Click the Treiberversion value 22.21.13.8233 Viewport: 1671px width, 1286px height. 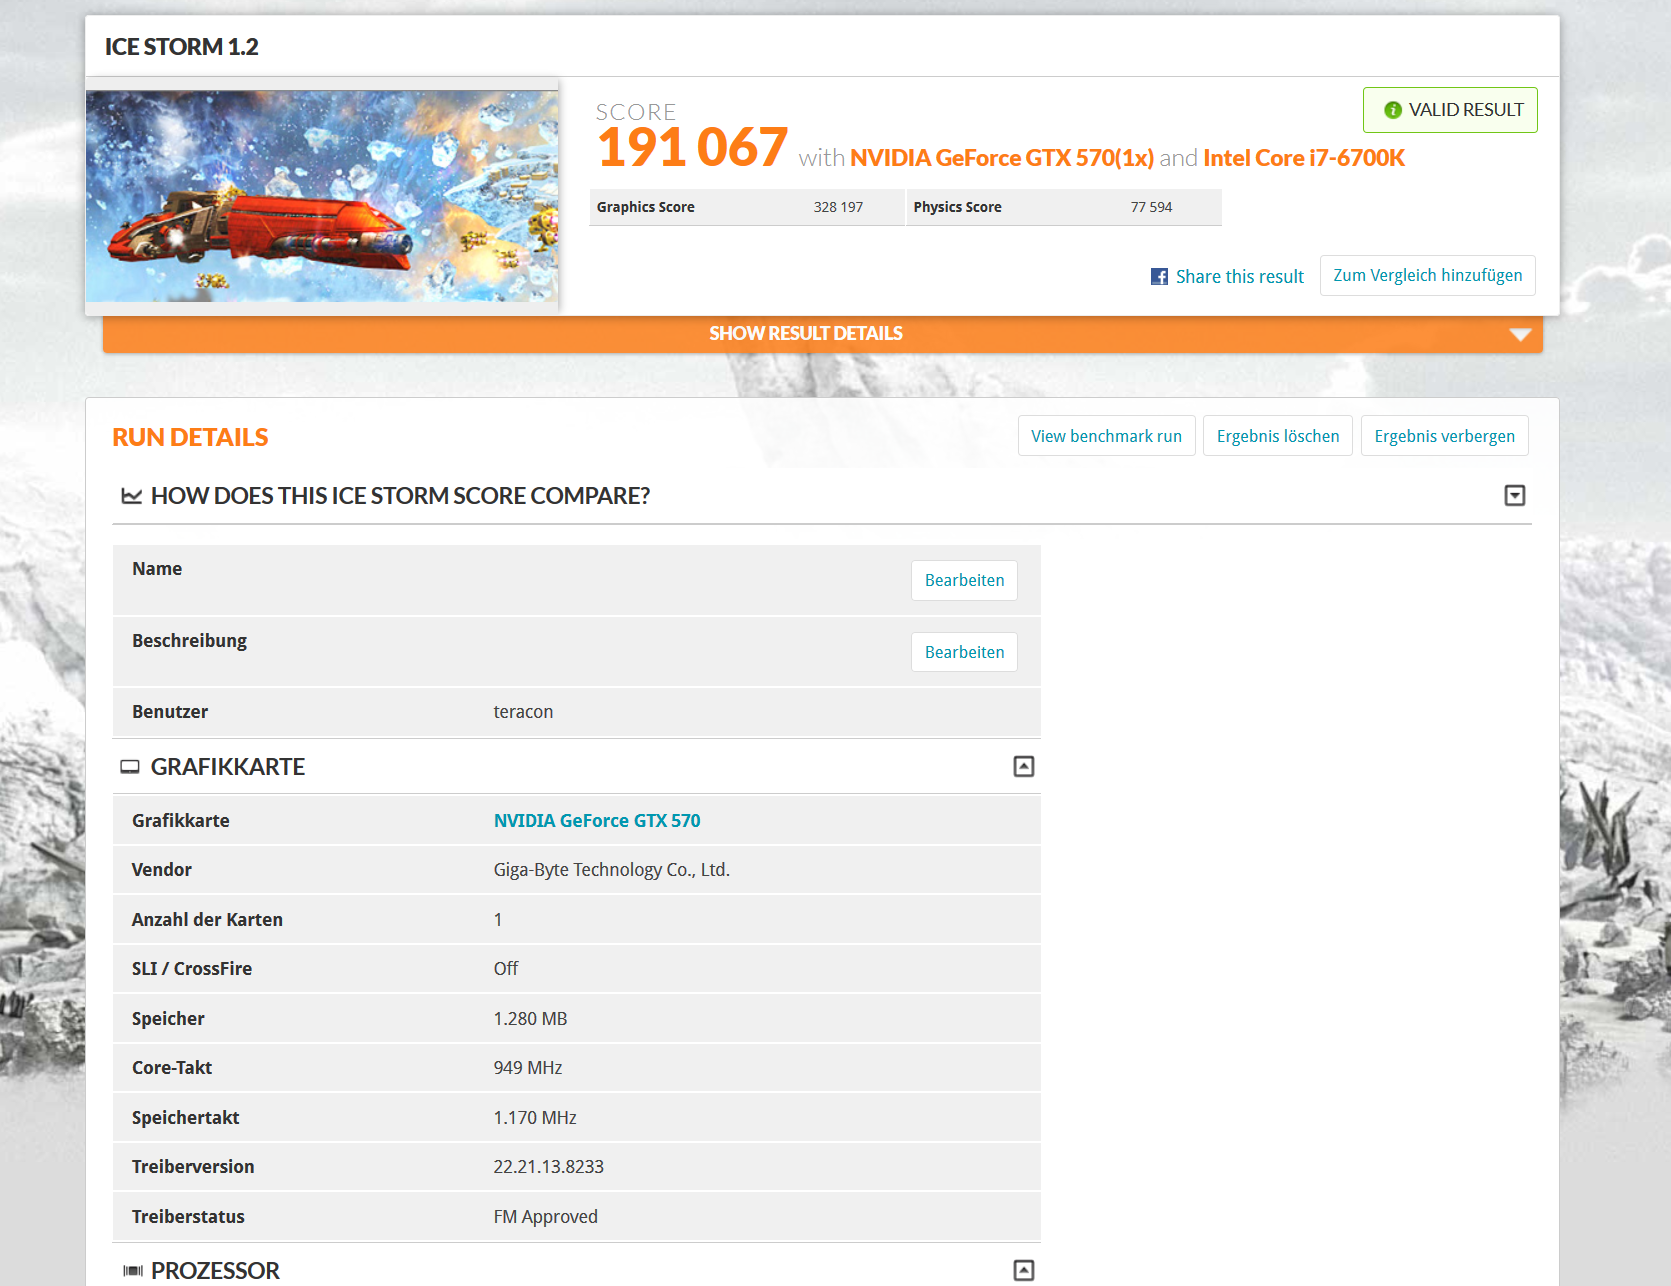pyautogui.click(x=549, y=1167)
